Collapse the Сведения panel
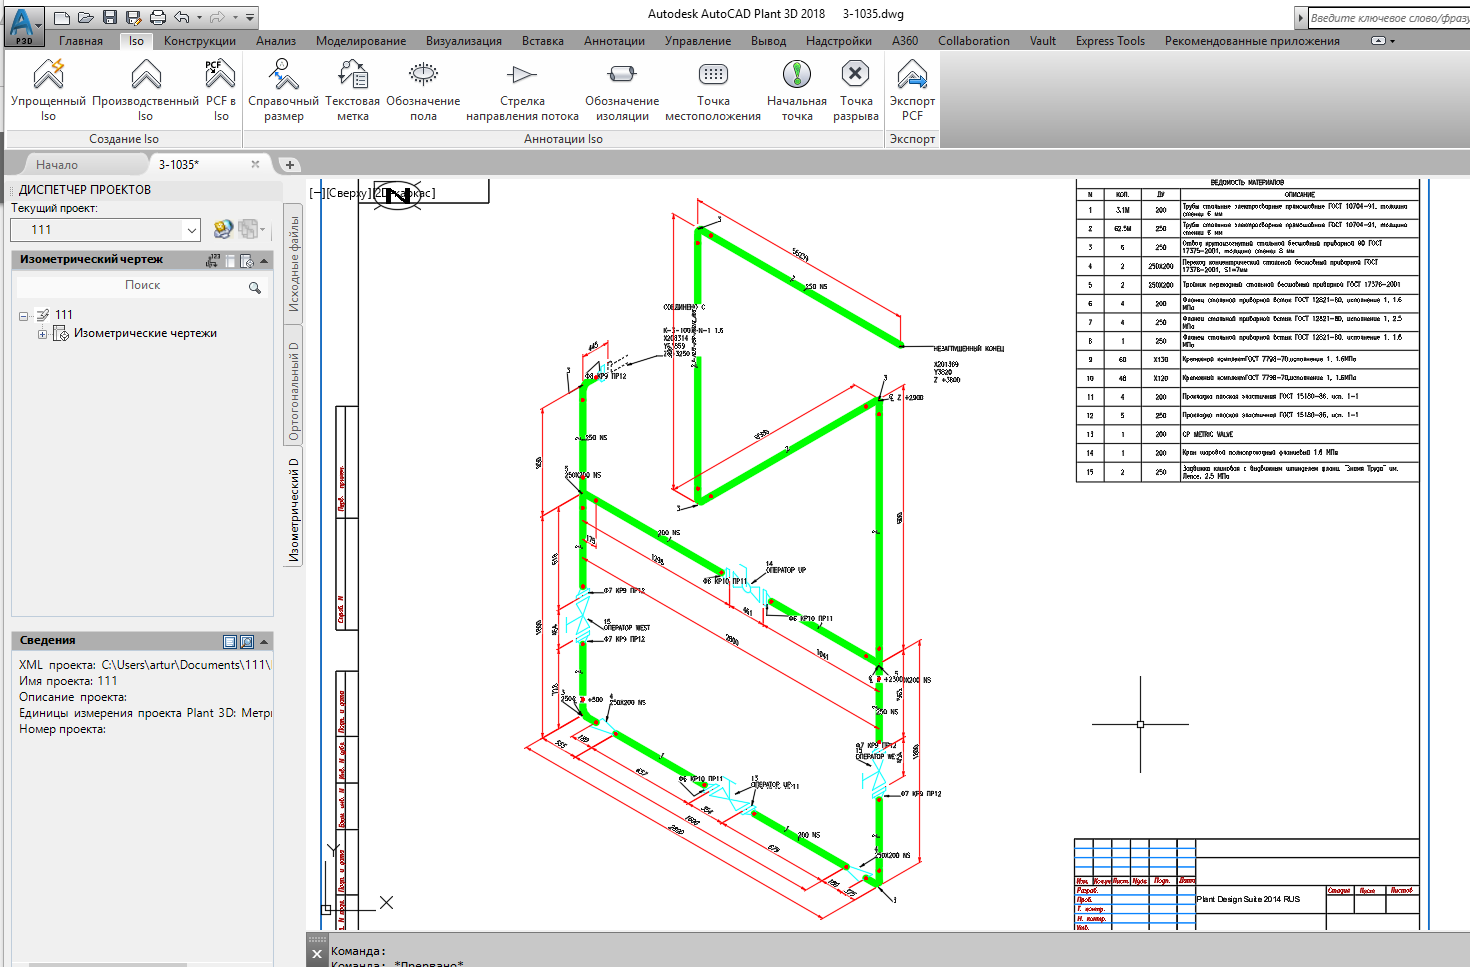1470x967 pixels. [264, 641]
